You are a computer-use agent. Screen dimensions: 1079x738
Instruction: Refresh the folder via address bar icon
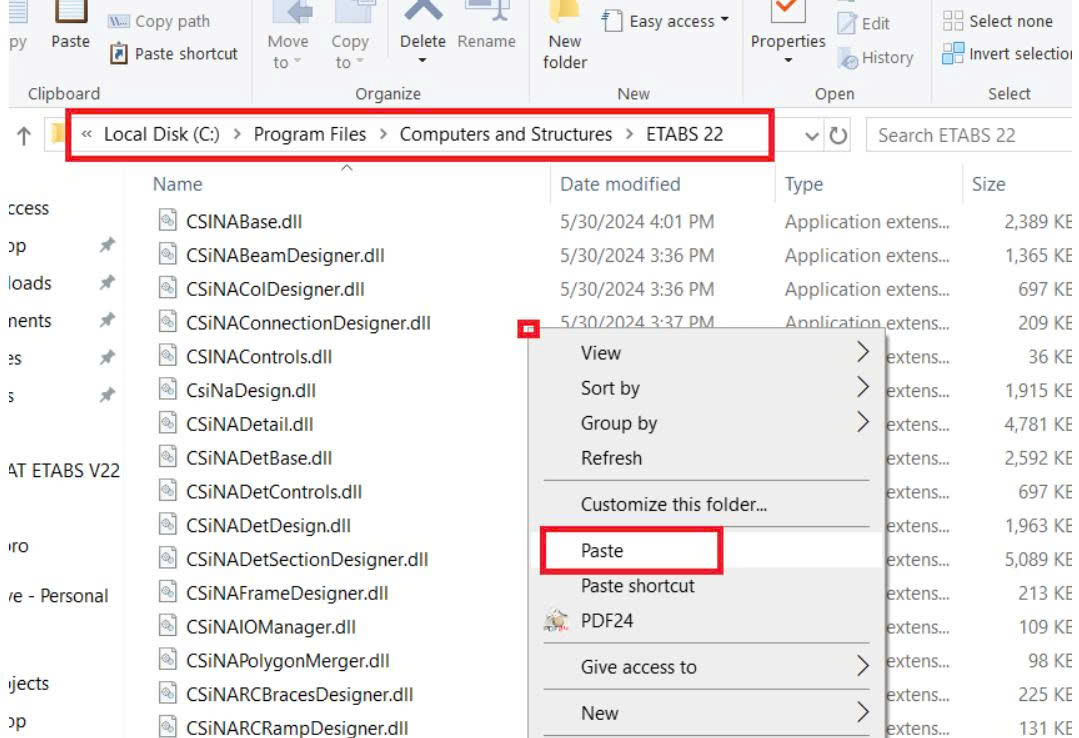click(838, 136)
